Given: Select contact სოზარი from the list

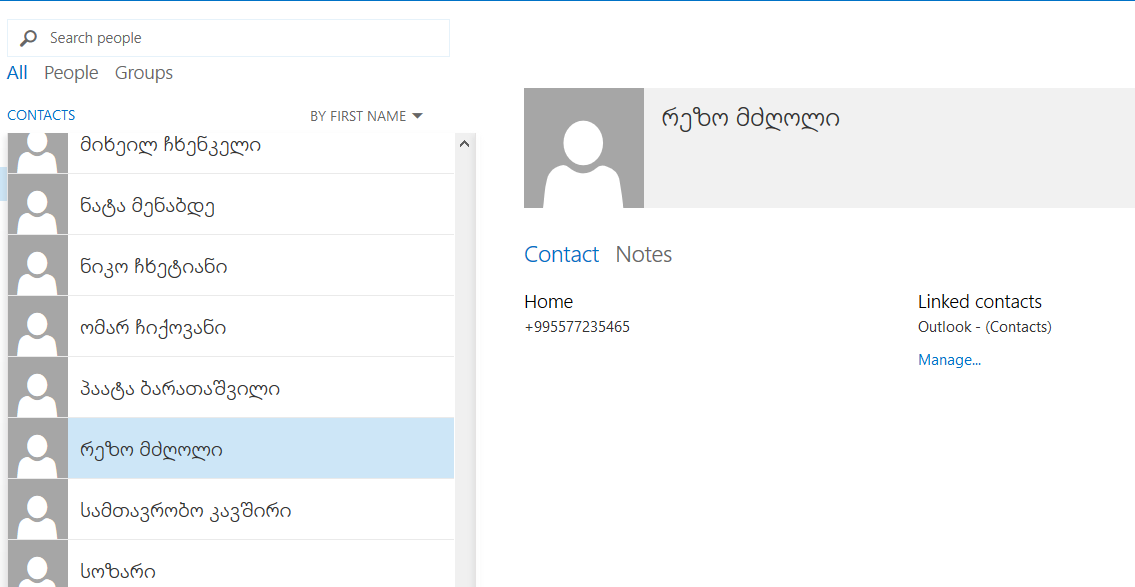Looking at the screenshot, I should (x=118, y=571).
